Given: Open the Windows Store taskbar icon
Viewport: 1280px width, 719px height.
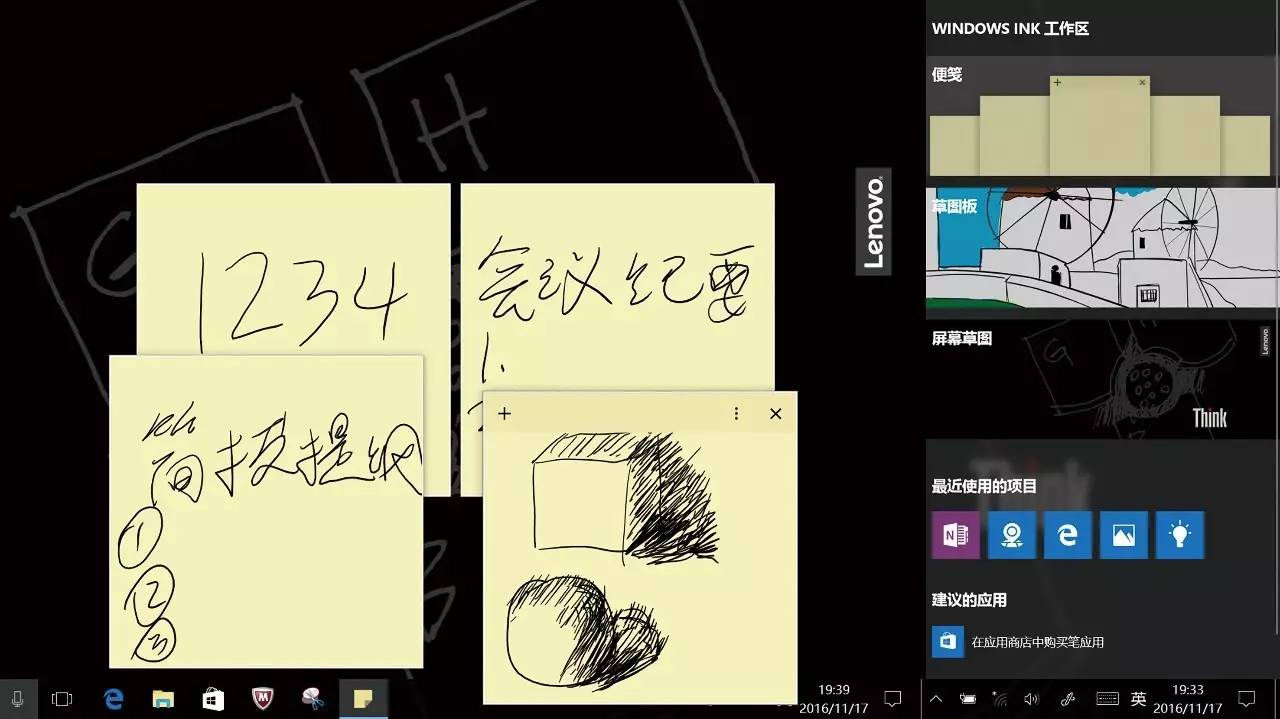Looking at the screenshot, I should pos(213,699).
